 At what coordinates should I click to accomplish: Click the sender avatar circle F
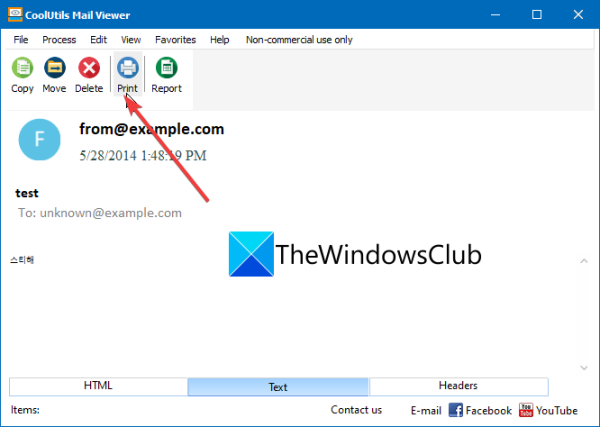(39, 139)
